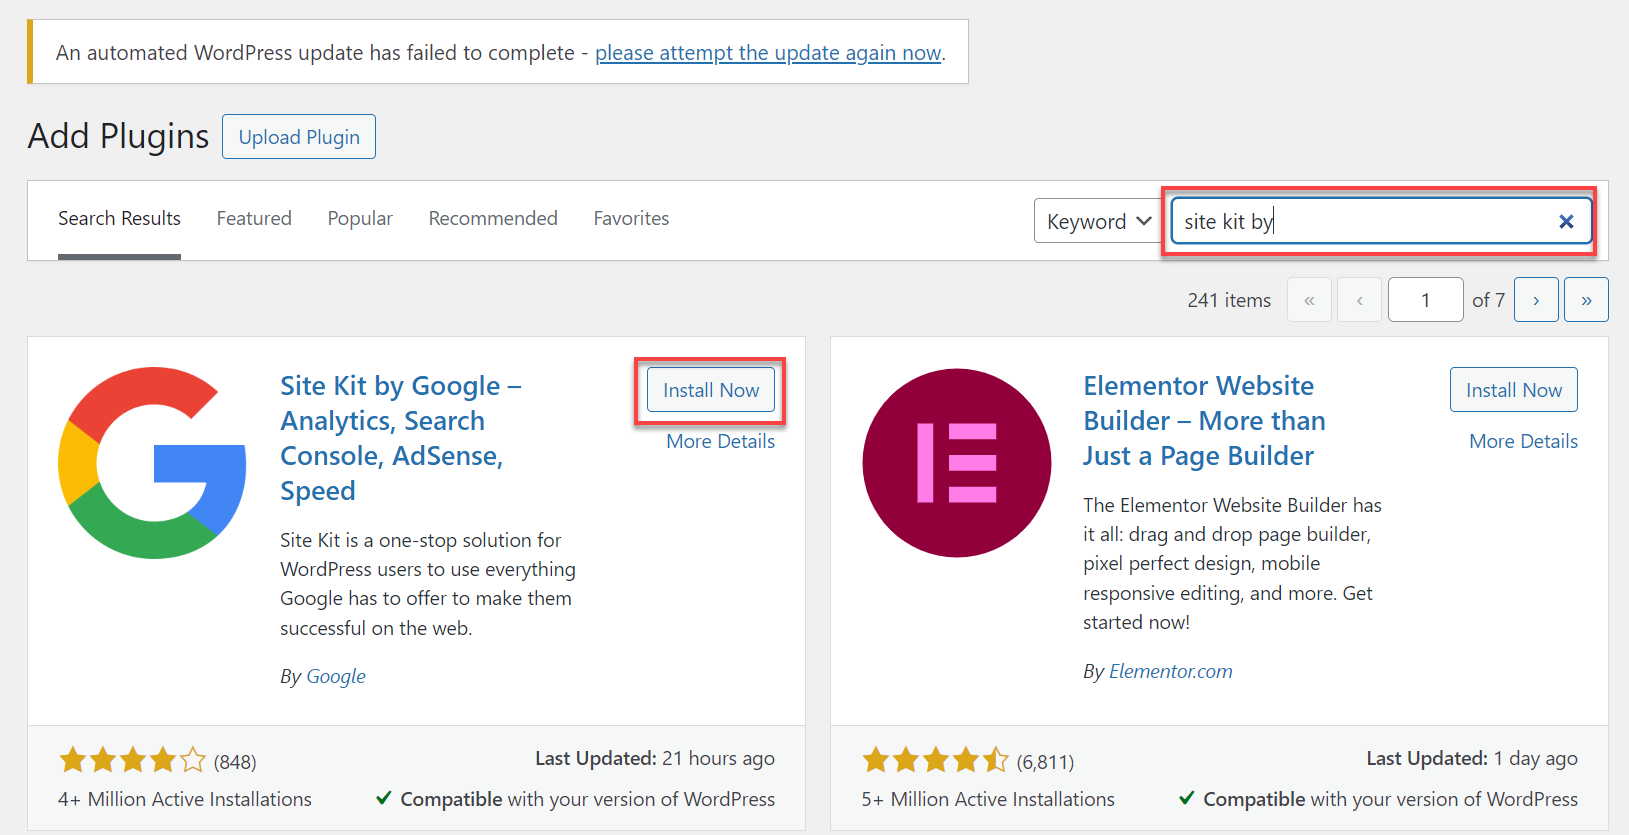Click the Site Kit star rating
The height and width of the screenshot is (835, 1629).
pos(133,761)
